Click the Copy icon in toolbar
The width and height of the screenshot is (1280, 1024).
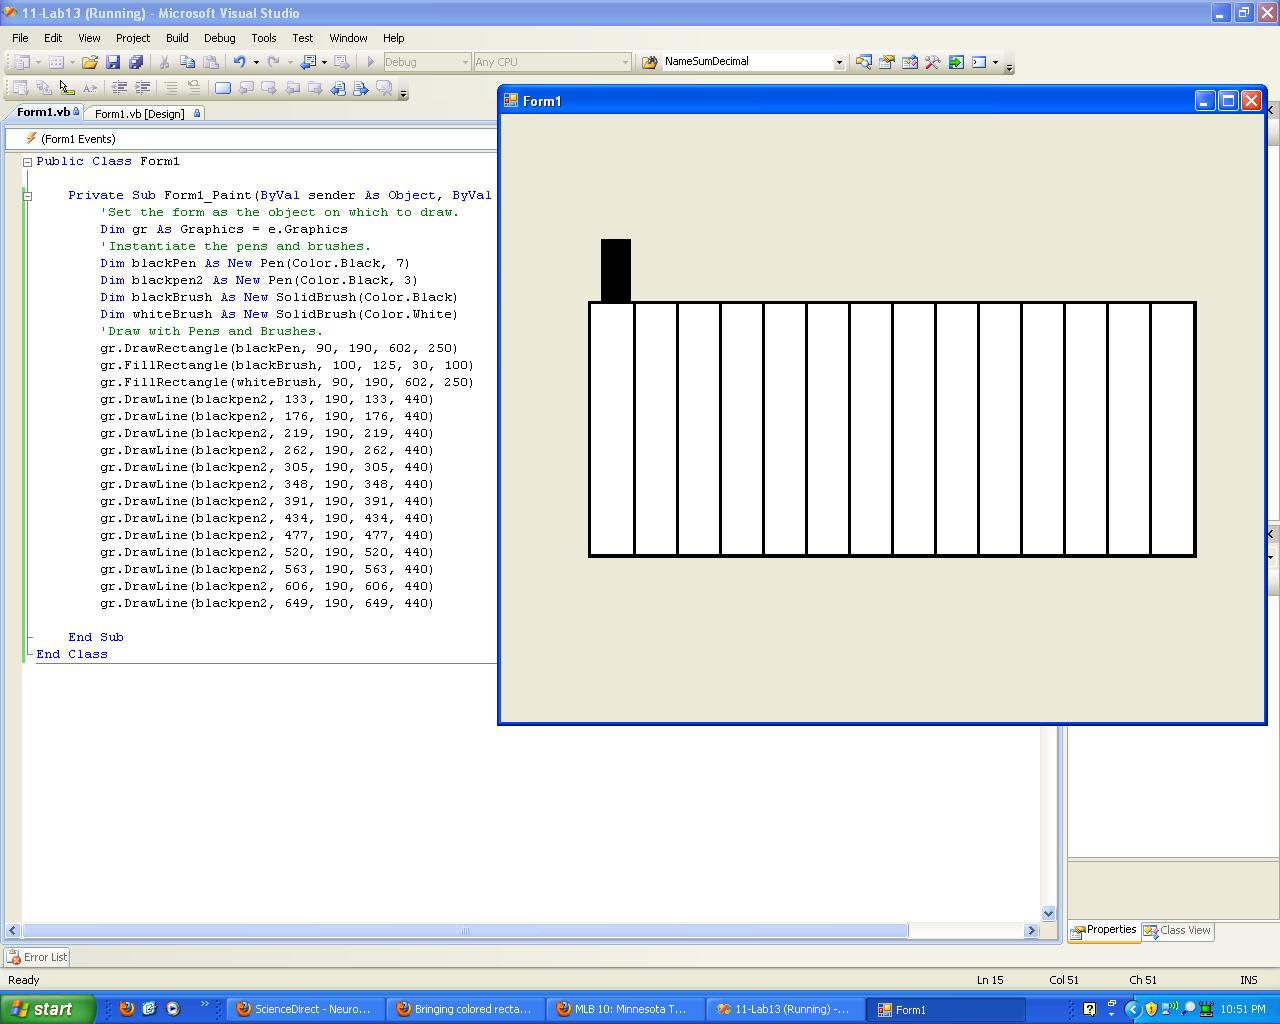(187, 62)
